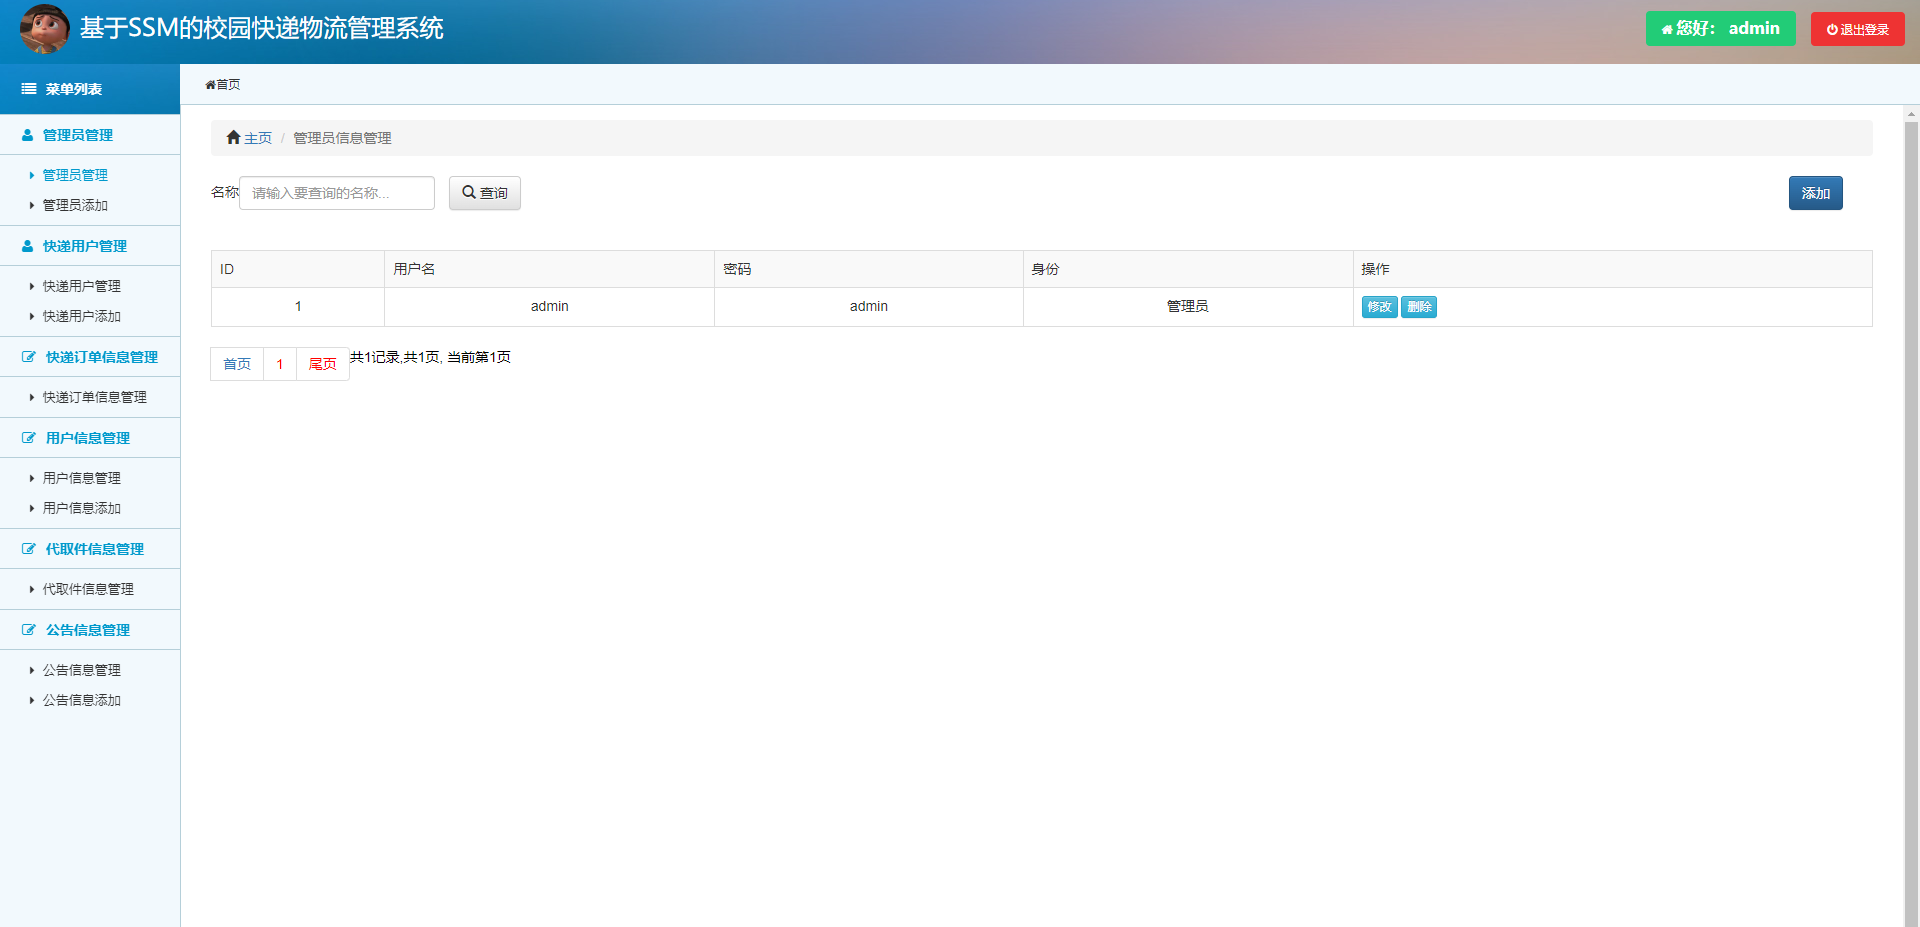This screenshot has height=927, width=1920.
Task: Click the user icon beside 快递用户管理 heading
Action: pyautogui.click(x=28, y=246)
